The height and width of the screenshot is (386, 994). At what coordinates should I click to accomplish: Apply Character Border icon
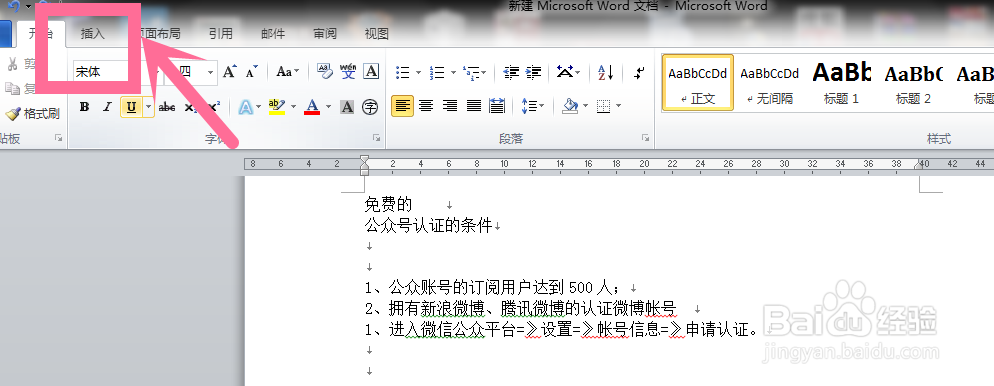(371, 72)
